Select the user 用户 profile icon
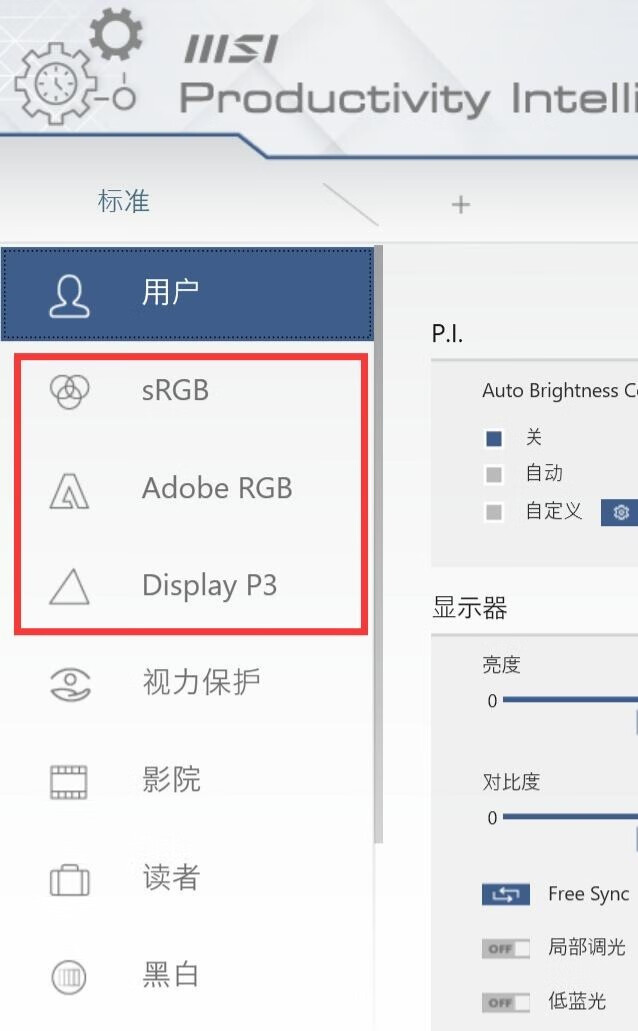This screenshot has height=1031, width=638. (x=69, y=296)
